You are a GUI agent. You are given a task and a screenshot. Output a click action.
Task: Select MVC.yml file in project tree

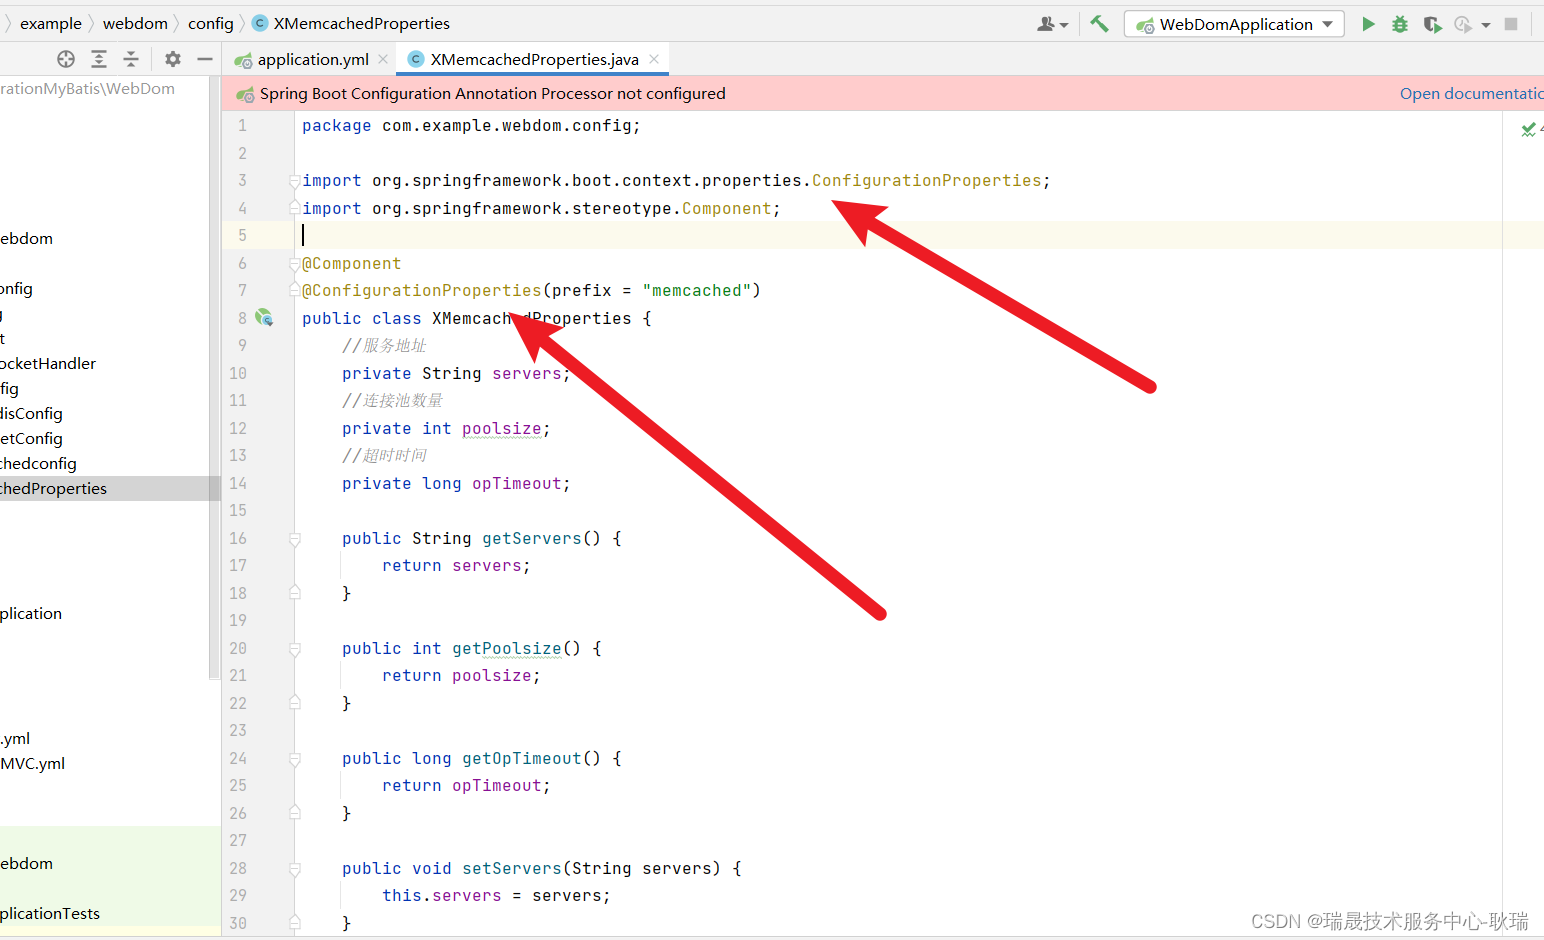pos(33,763)
